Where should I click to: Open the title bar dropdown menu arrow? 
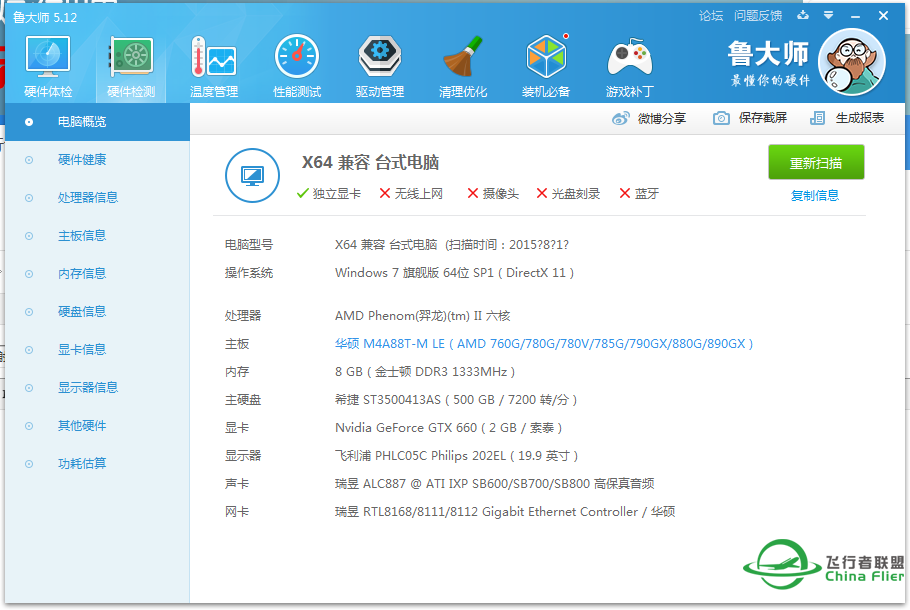click(829, 16)
